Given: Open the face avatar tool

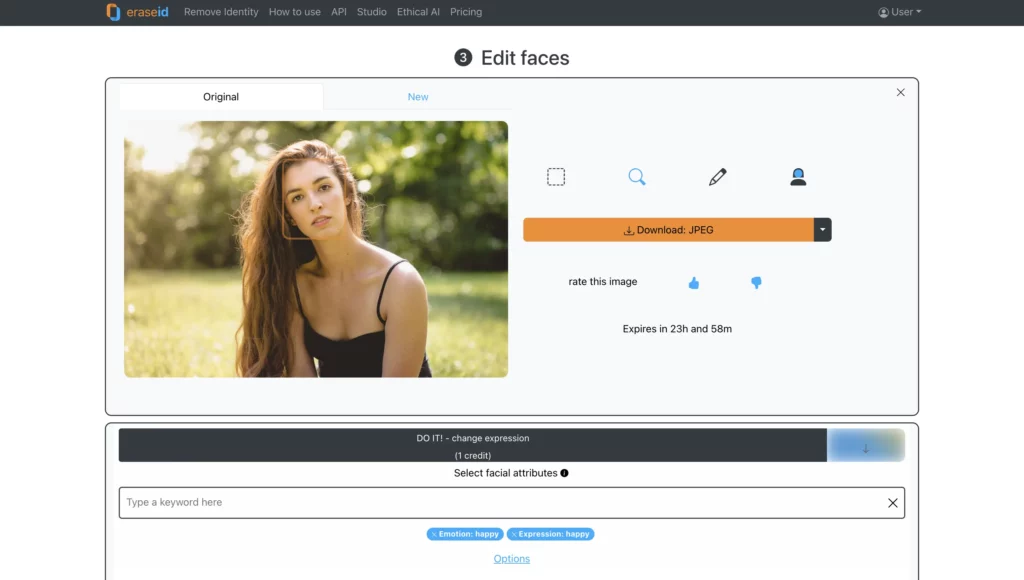Looking at the screenshot, I should tap(798, 176).
